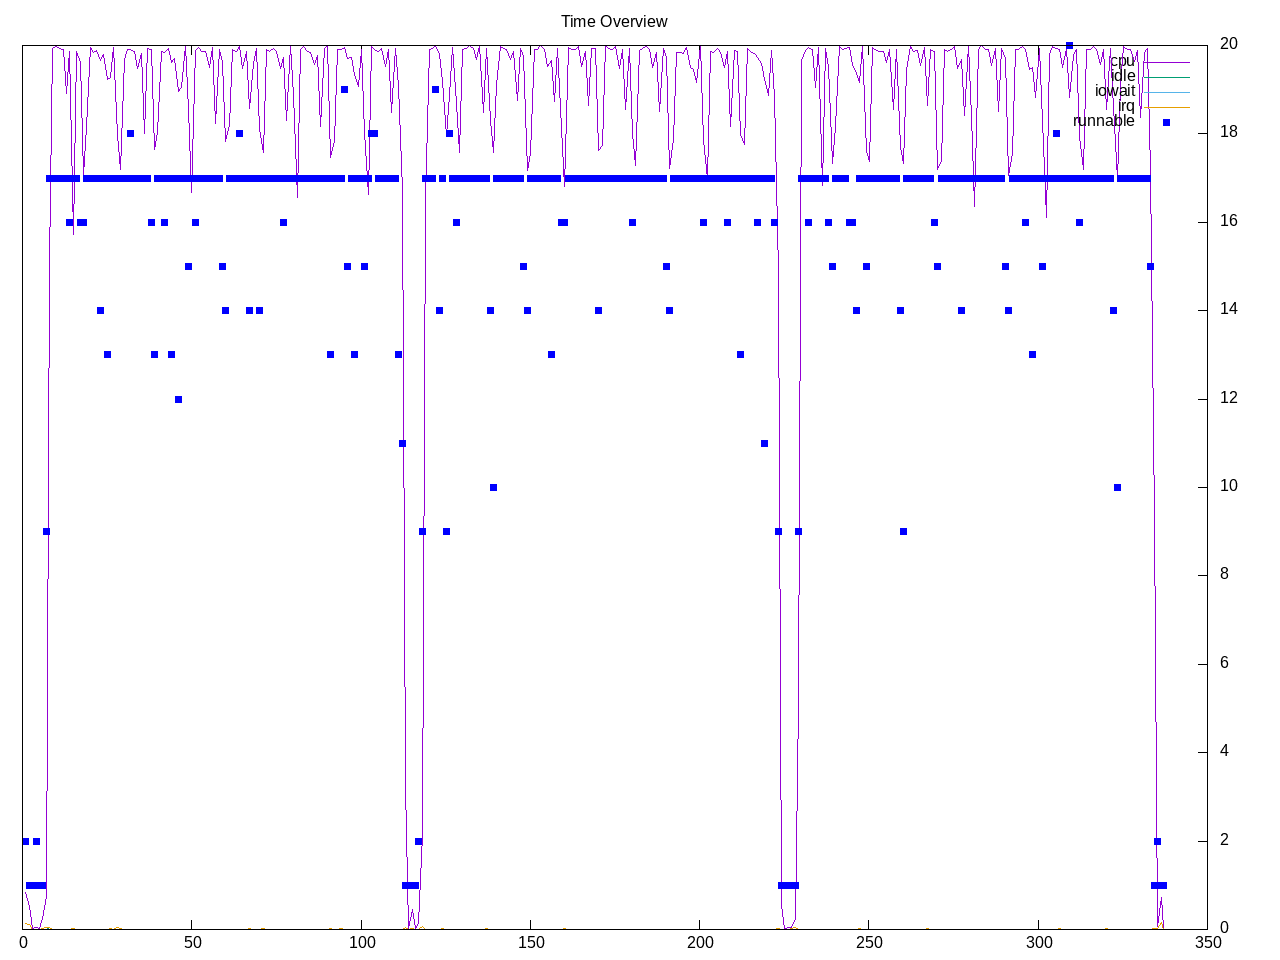Click the runnable point at value 10 near x=139
Screen dimensions: 1280x960
pyautogui.click(x=493, y=487)
